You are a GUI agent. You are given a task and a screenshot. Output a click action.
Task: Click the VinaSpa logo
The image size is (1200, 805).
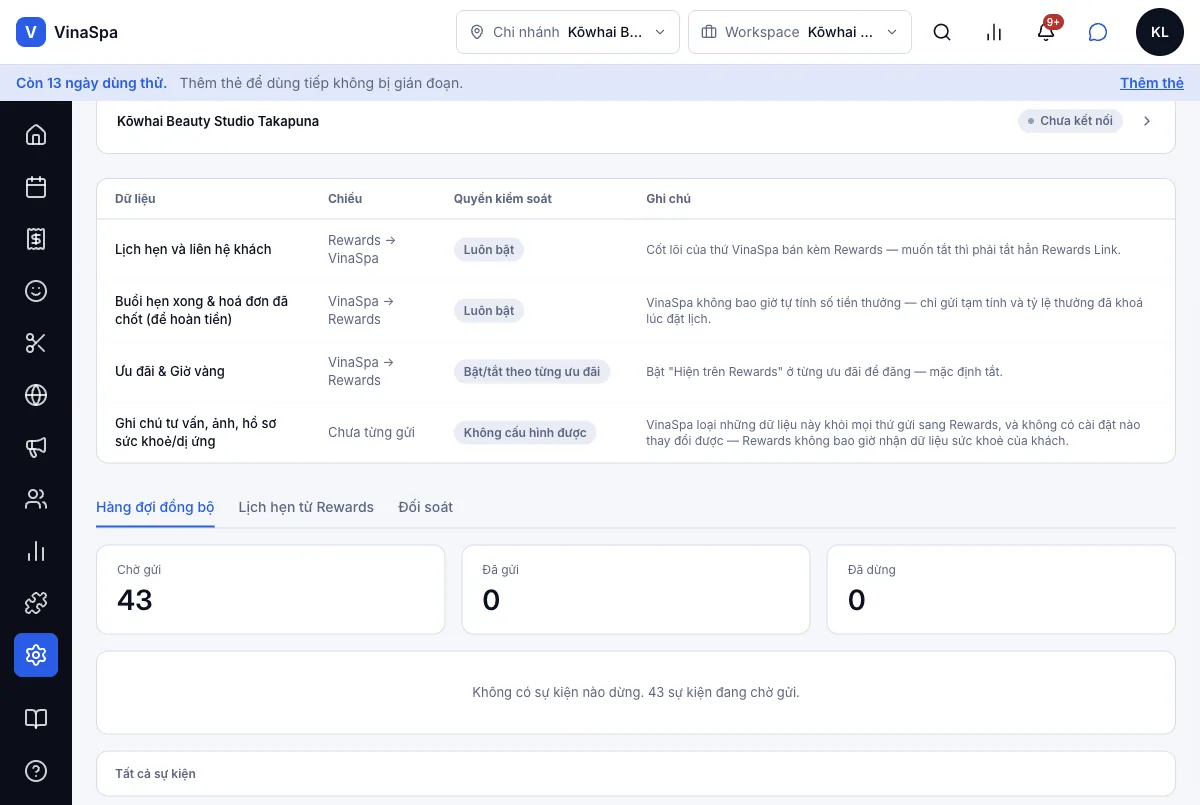tap(67, 32)
